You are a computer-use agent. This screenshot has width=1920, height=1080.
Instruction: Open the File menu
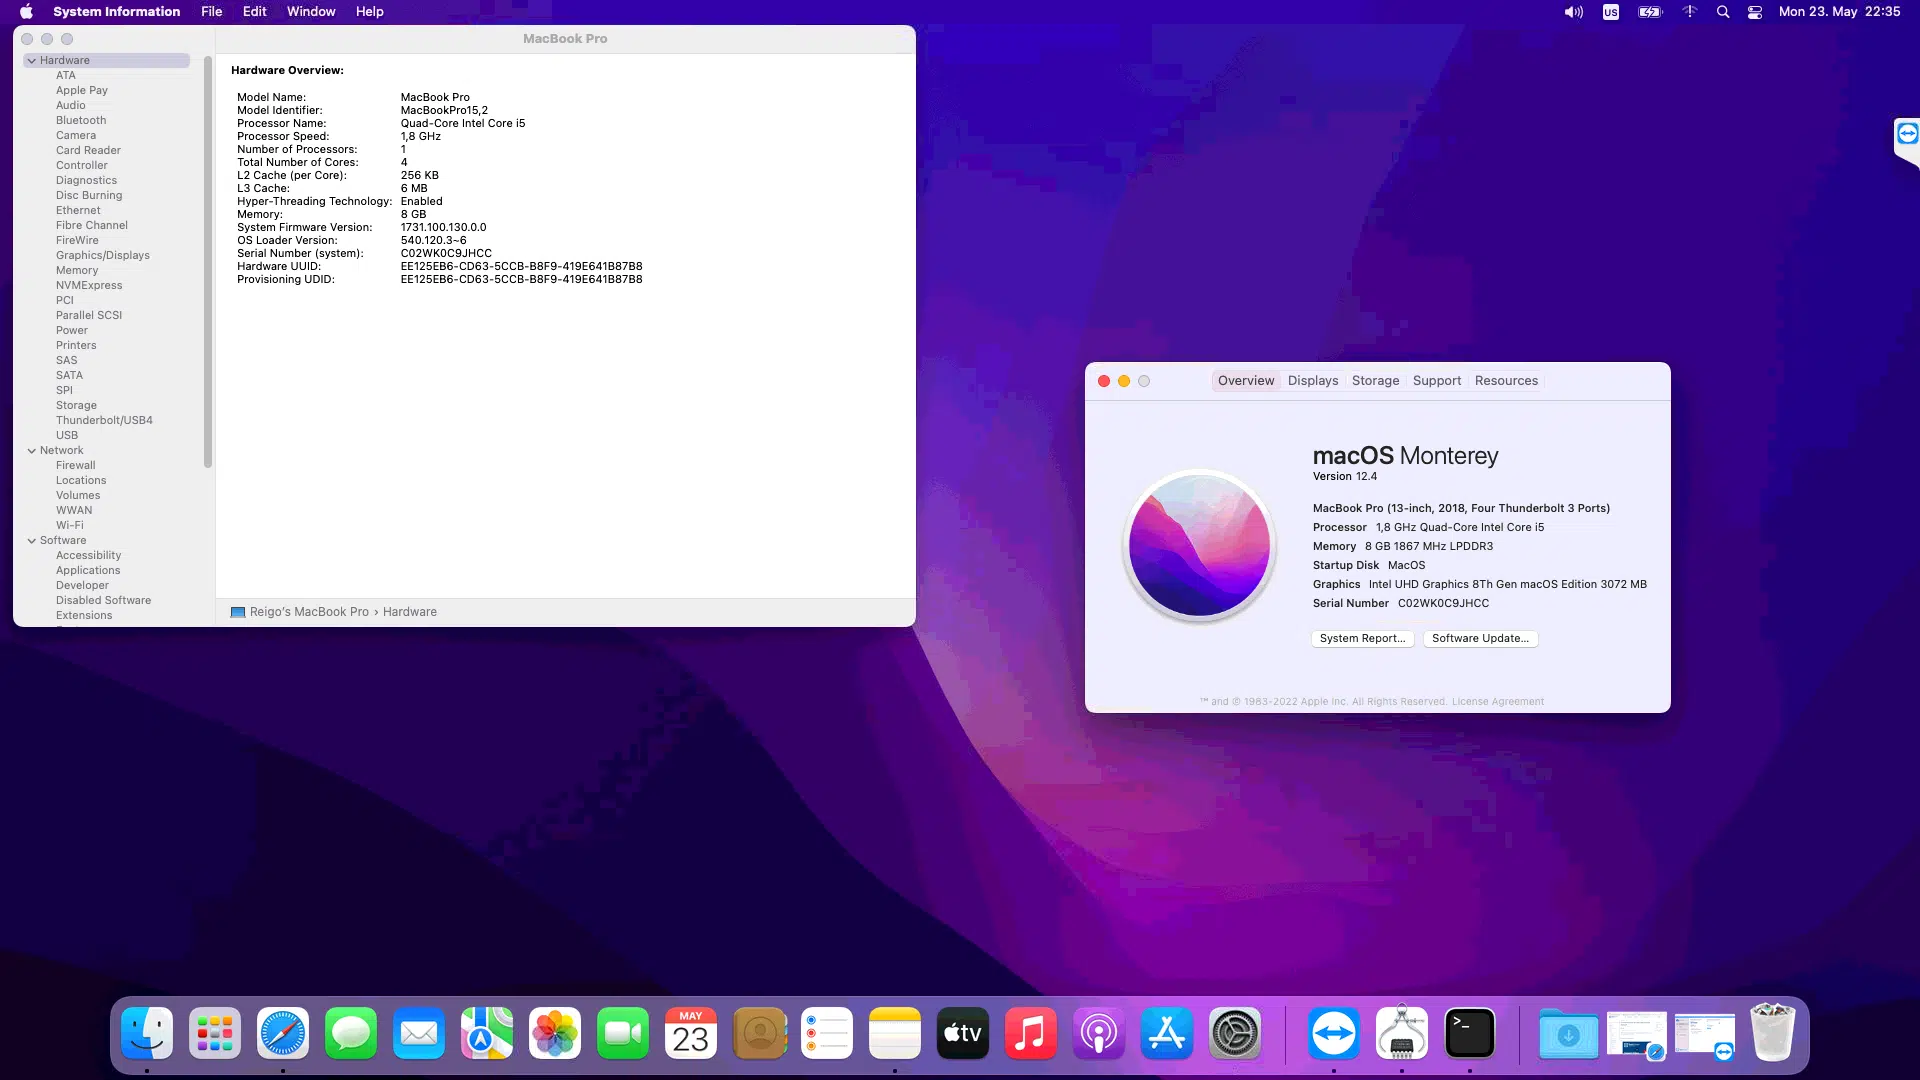pos(212,12)
